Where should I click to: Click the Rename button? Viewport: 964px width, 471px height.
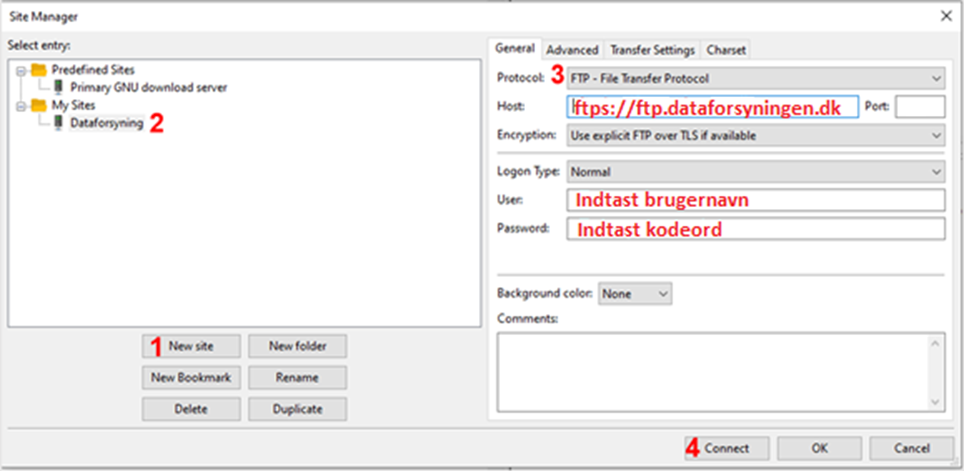point(298,378)
